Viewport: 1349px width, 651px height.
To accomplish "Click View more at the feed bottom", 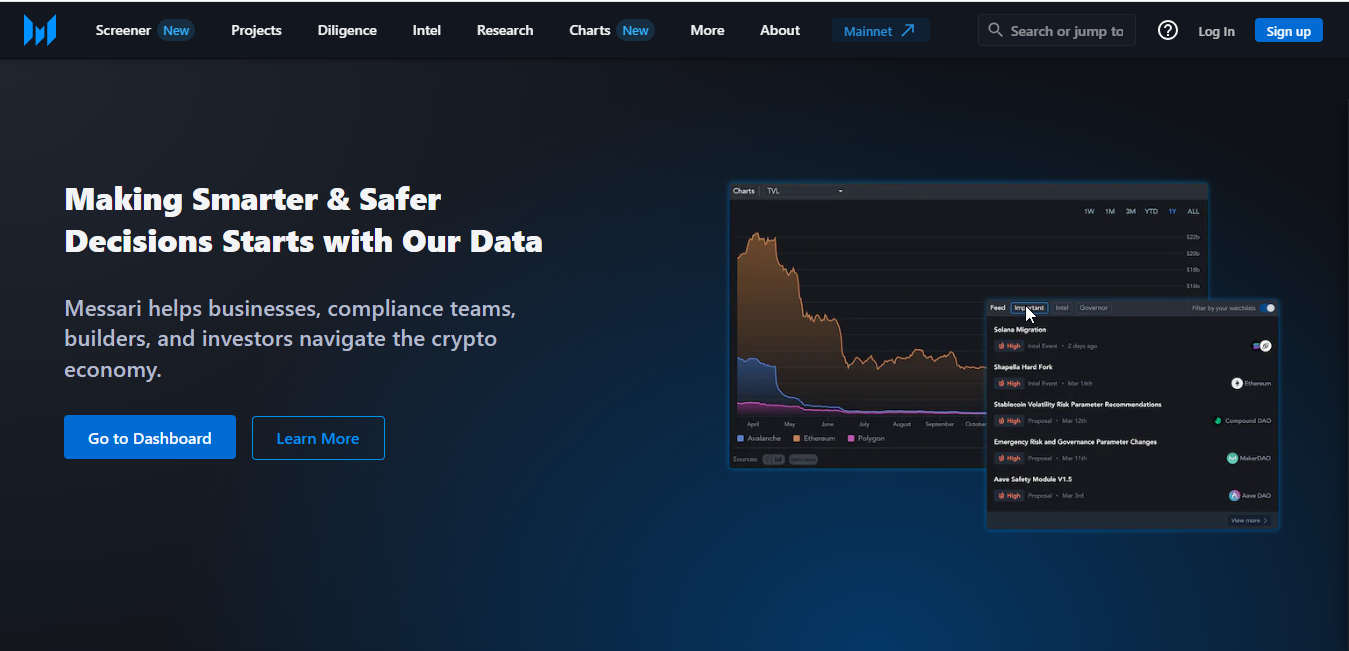I will coord(1250,521).
